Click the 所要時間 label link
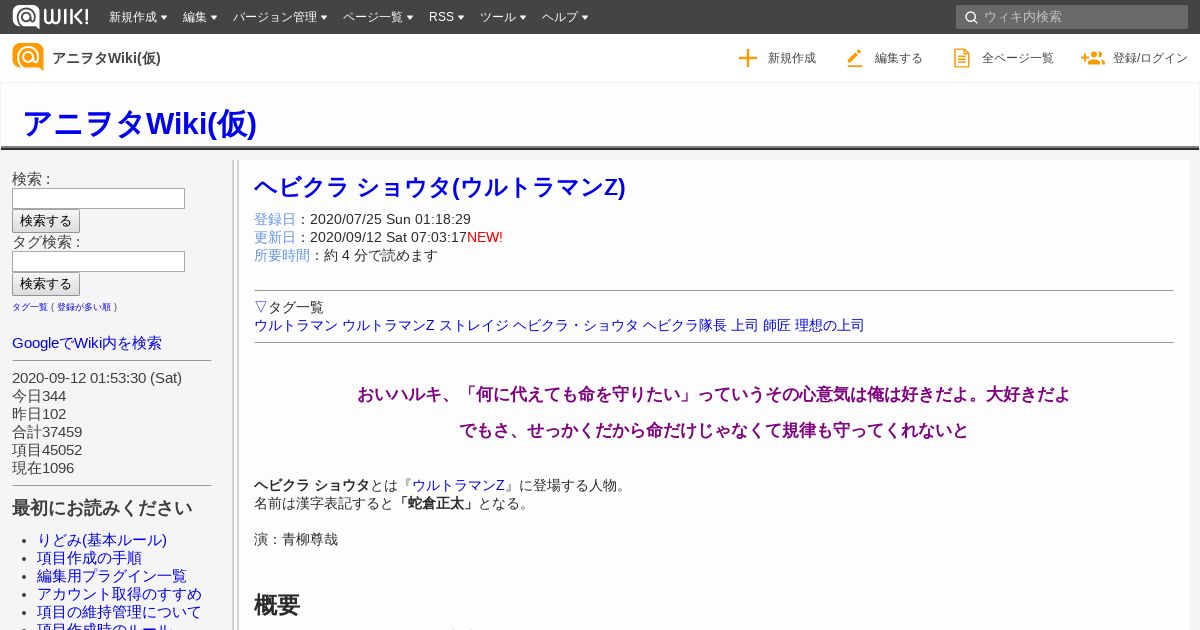 [282, 255]
